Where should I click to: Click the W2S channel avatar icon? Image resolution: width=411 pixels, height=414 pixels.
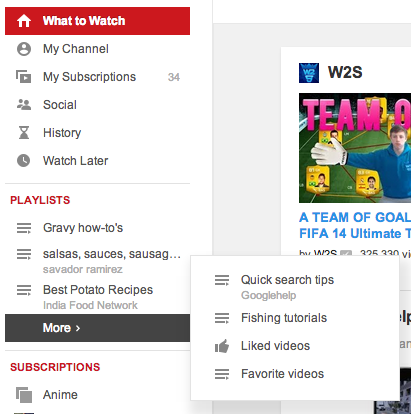click(x=309, y=73)
